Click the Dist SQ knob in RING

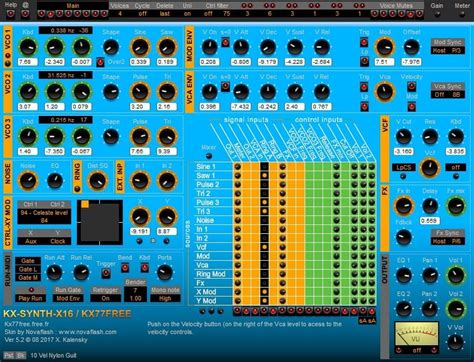point(98,181)
